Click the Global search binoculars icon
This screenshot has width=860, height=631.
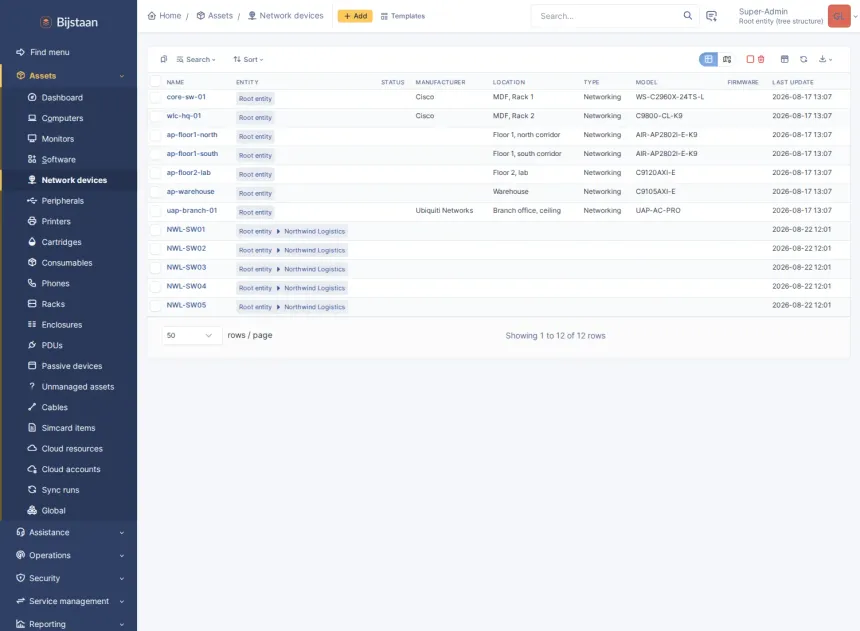[x=32, y=510]
